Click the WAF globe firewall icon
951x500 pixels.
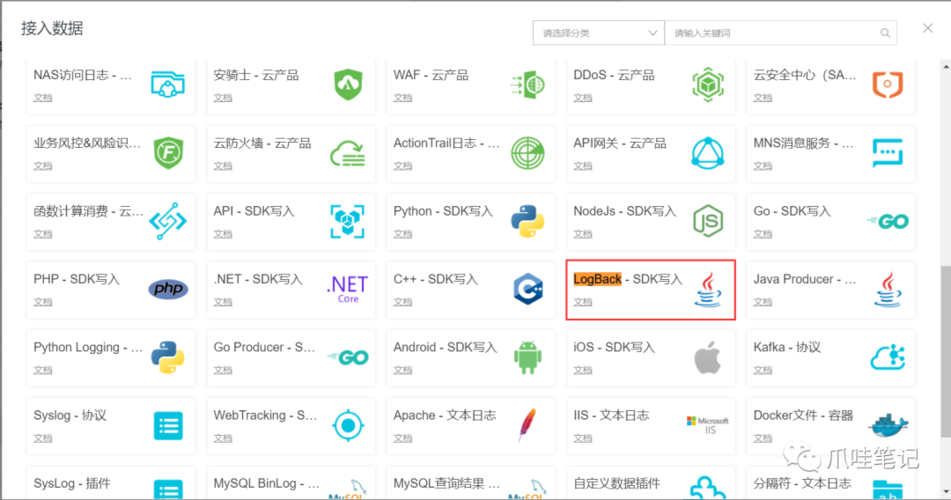click(x=528, y=85)
